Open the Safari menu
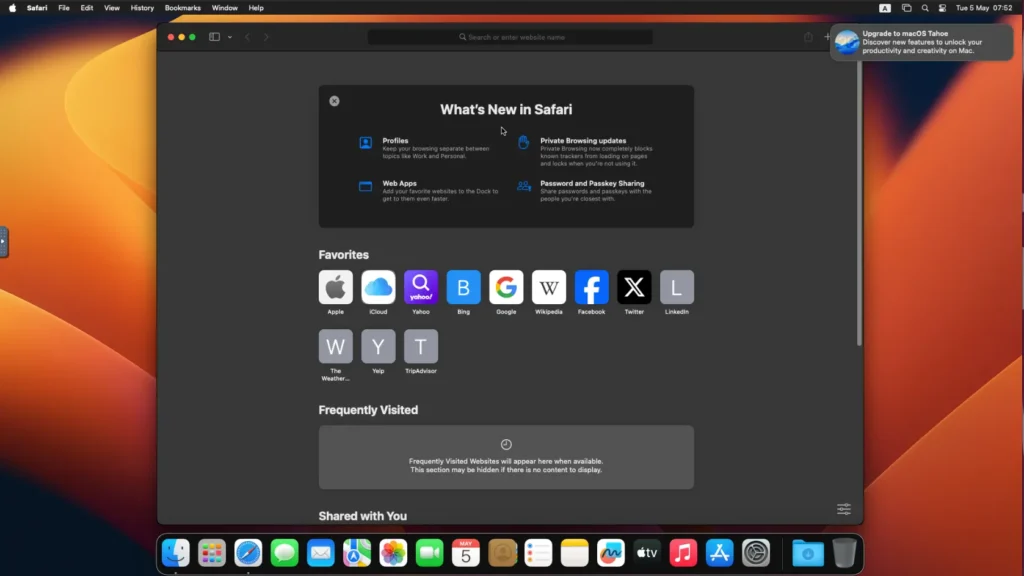1024x576 pixels. [37, 8]
